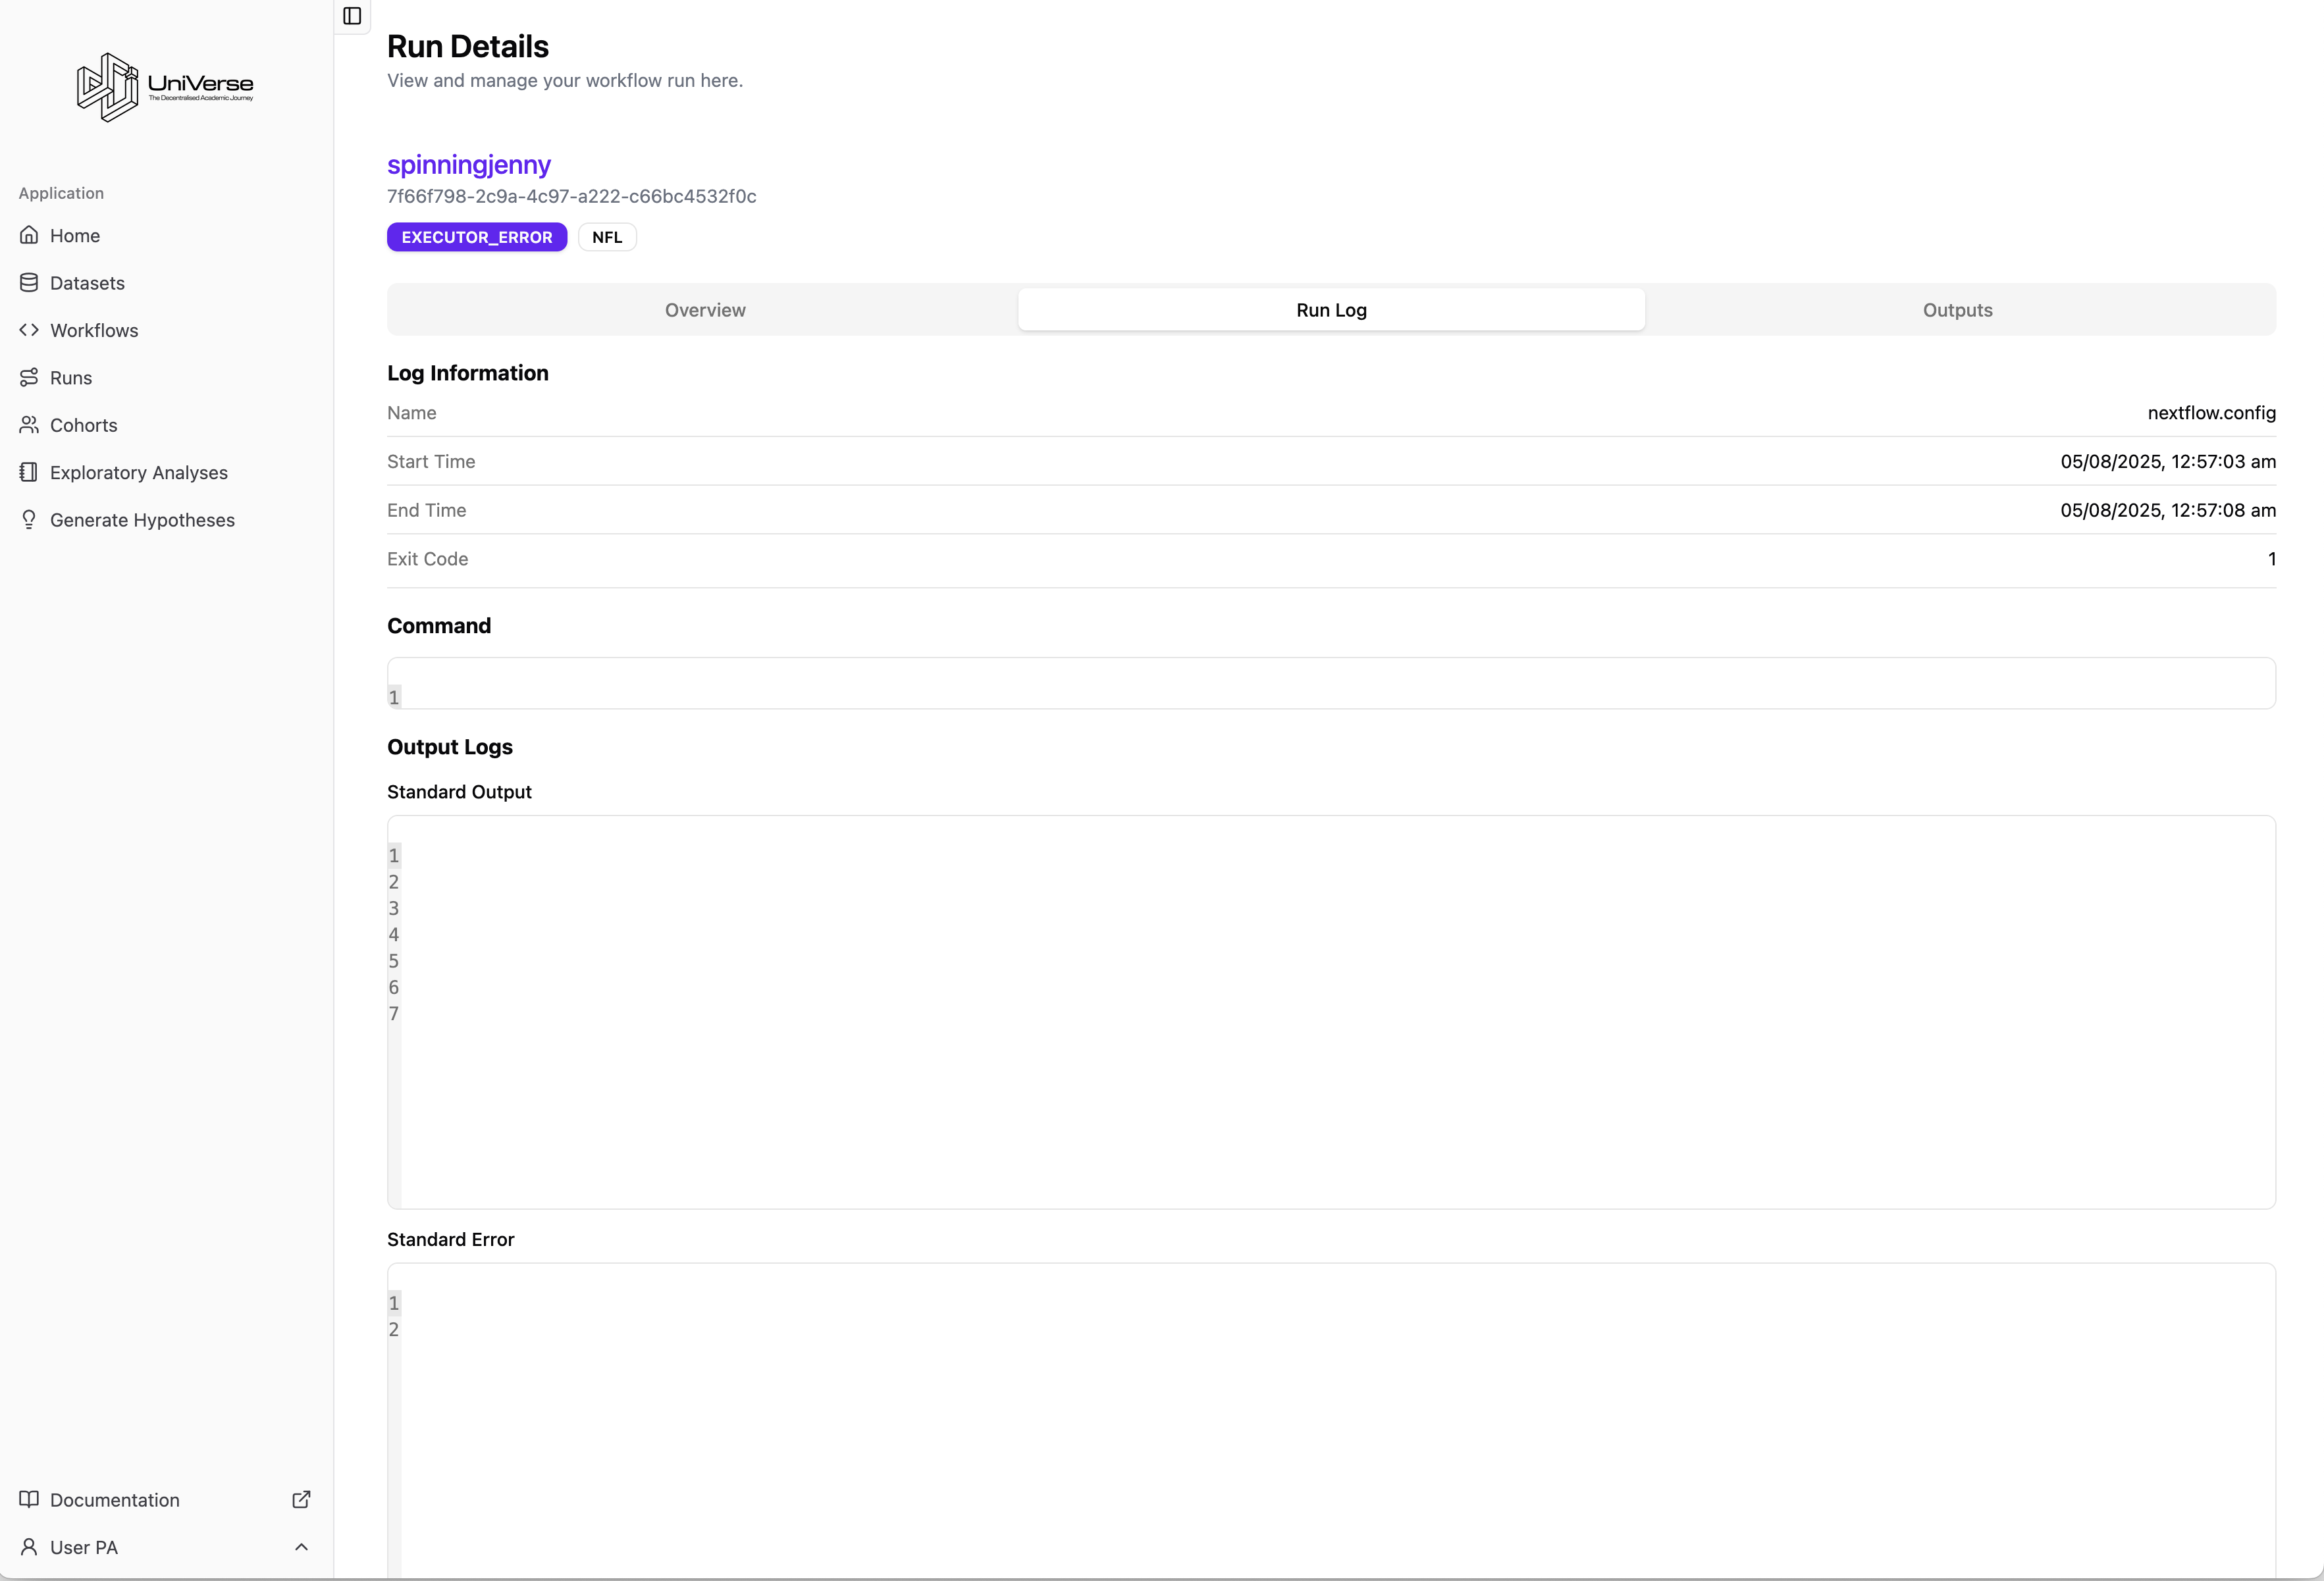Open the spinningjenny workflow link
Viewport: 2324px width, 1581px height.
pos(469,165)
